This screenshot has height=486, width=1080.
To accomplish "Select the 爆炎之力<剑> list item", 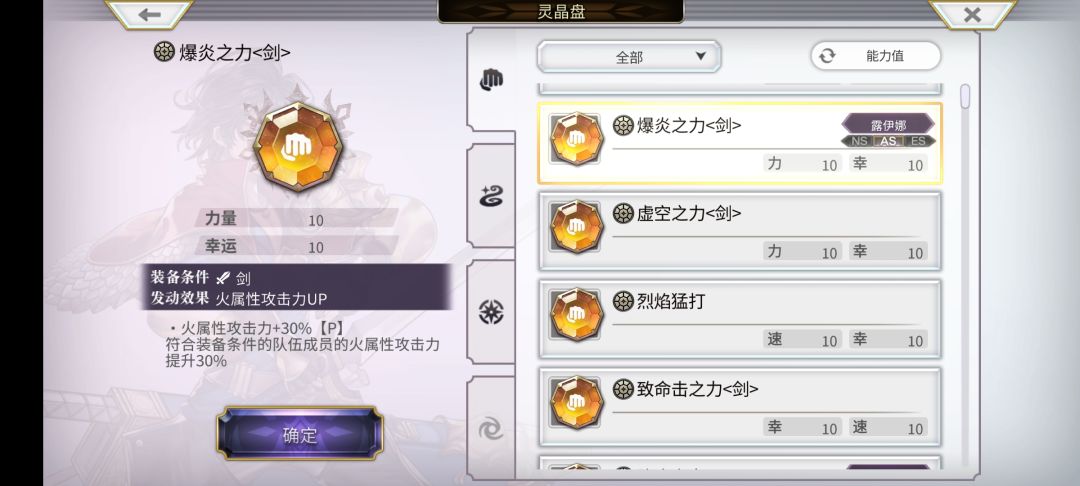I will pos(740,144).
